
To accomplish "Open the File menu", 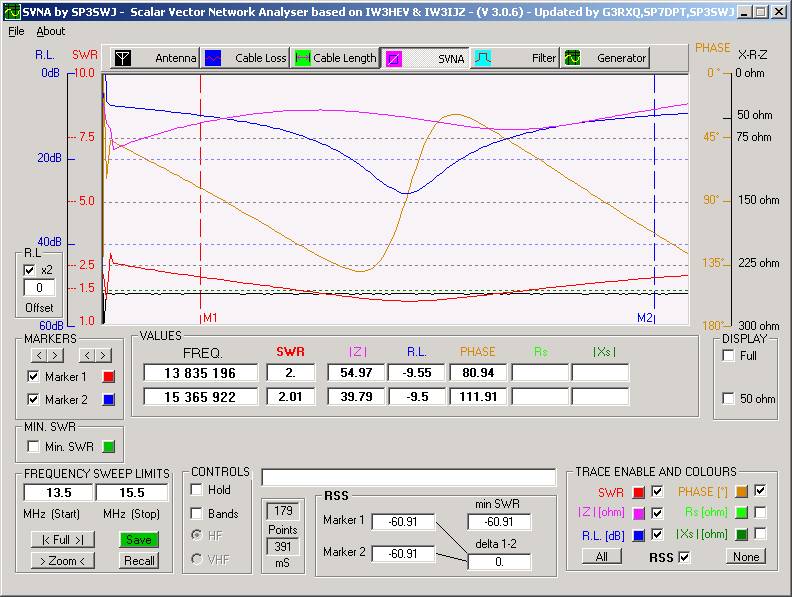I will coord(16,31).
